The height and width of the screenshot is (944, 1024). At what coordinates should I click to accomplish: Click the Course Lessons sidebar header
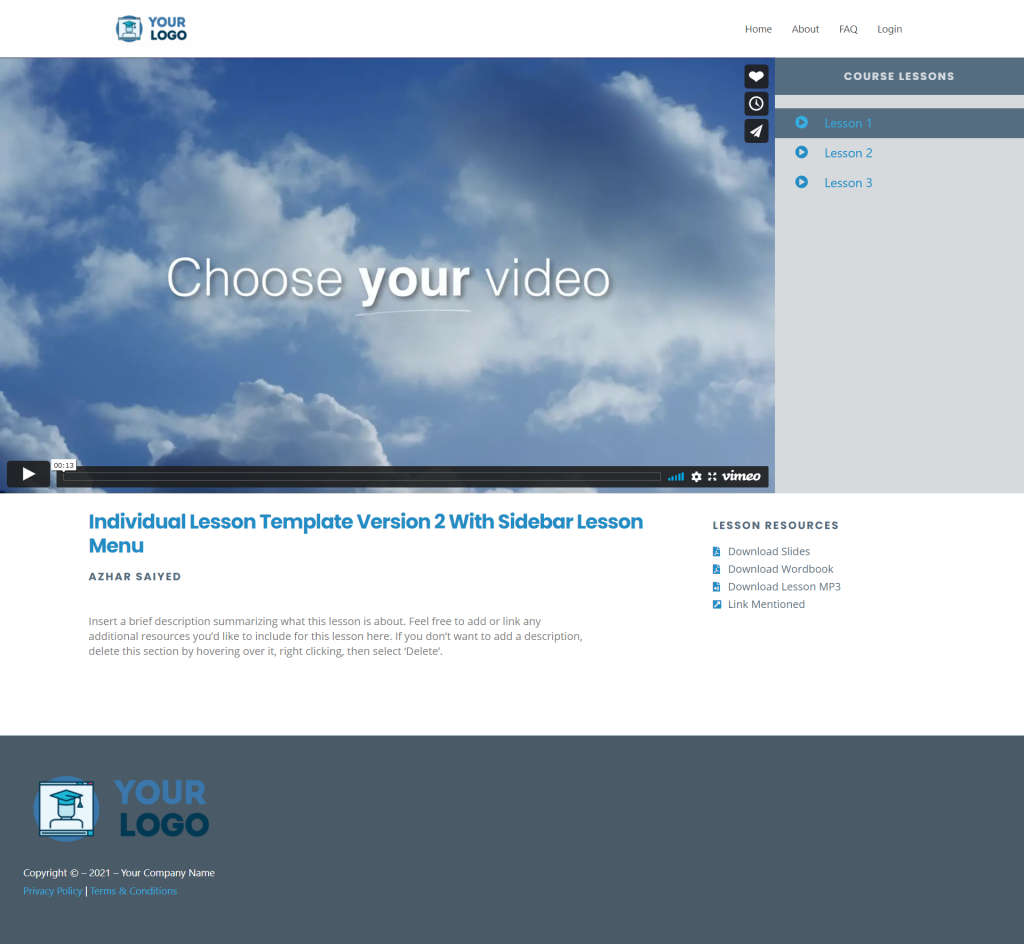899,76
